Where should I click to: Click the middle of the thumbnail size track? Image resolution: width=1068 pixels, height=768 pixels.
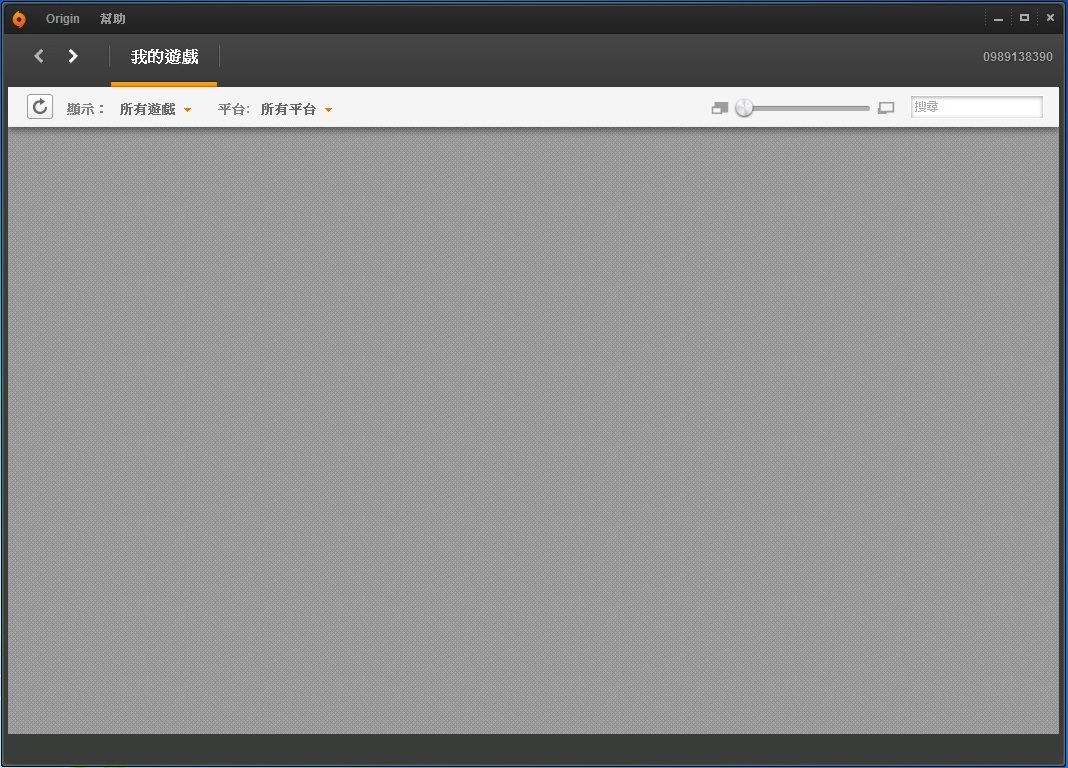tap(808, 108)
